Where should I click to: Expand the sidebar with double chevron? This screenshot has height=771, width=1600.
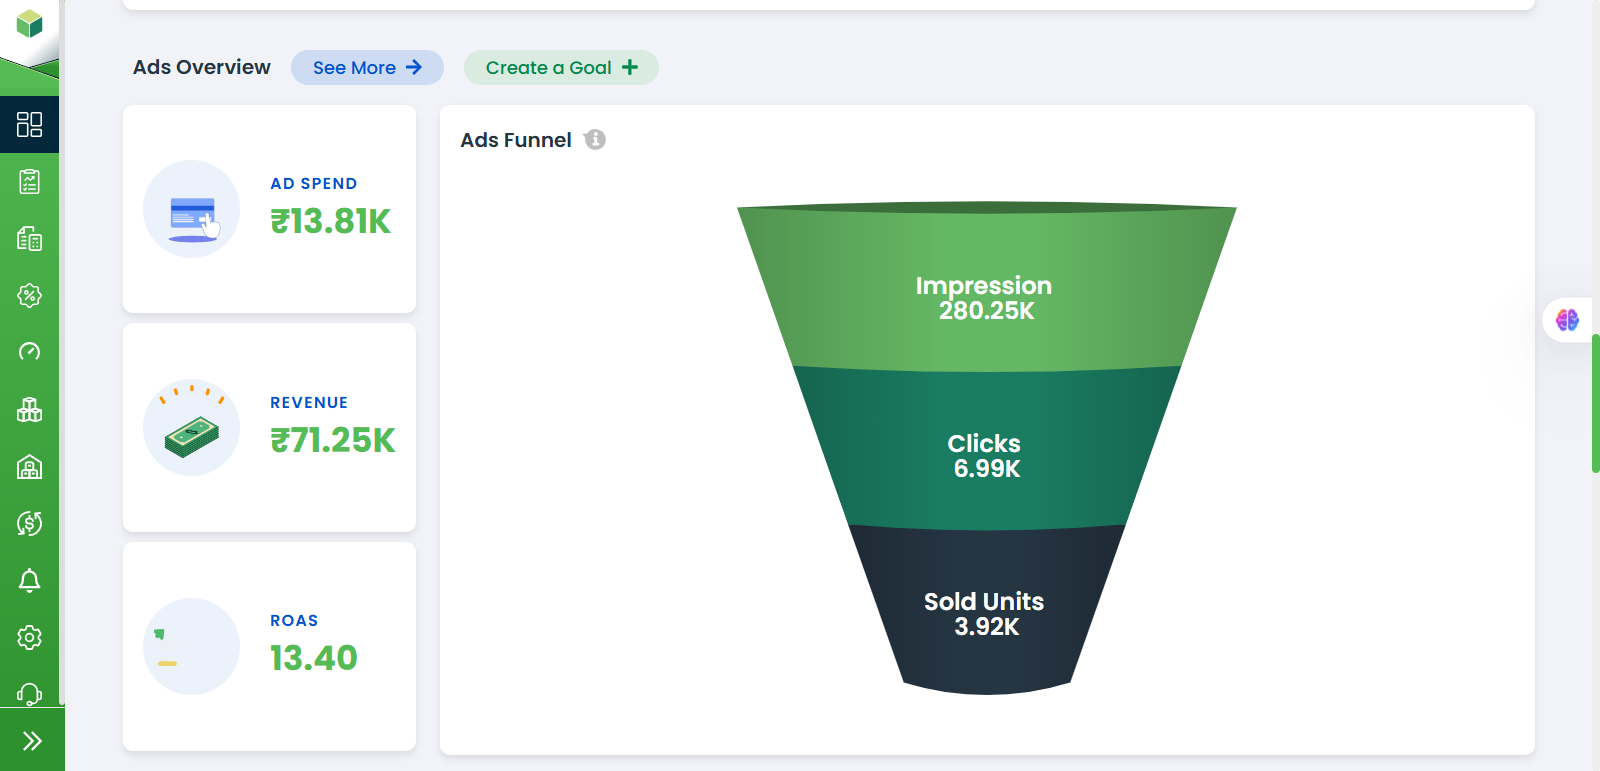pyautogui.click(x=32, y=741)
